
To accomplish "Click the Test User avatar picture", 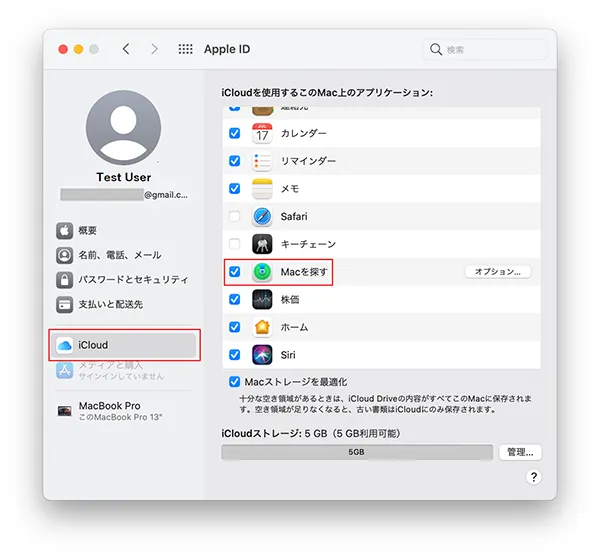I will pos(123,127).
